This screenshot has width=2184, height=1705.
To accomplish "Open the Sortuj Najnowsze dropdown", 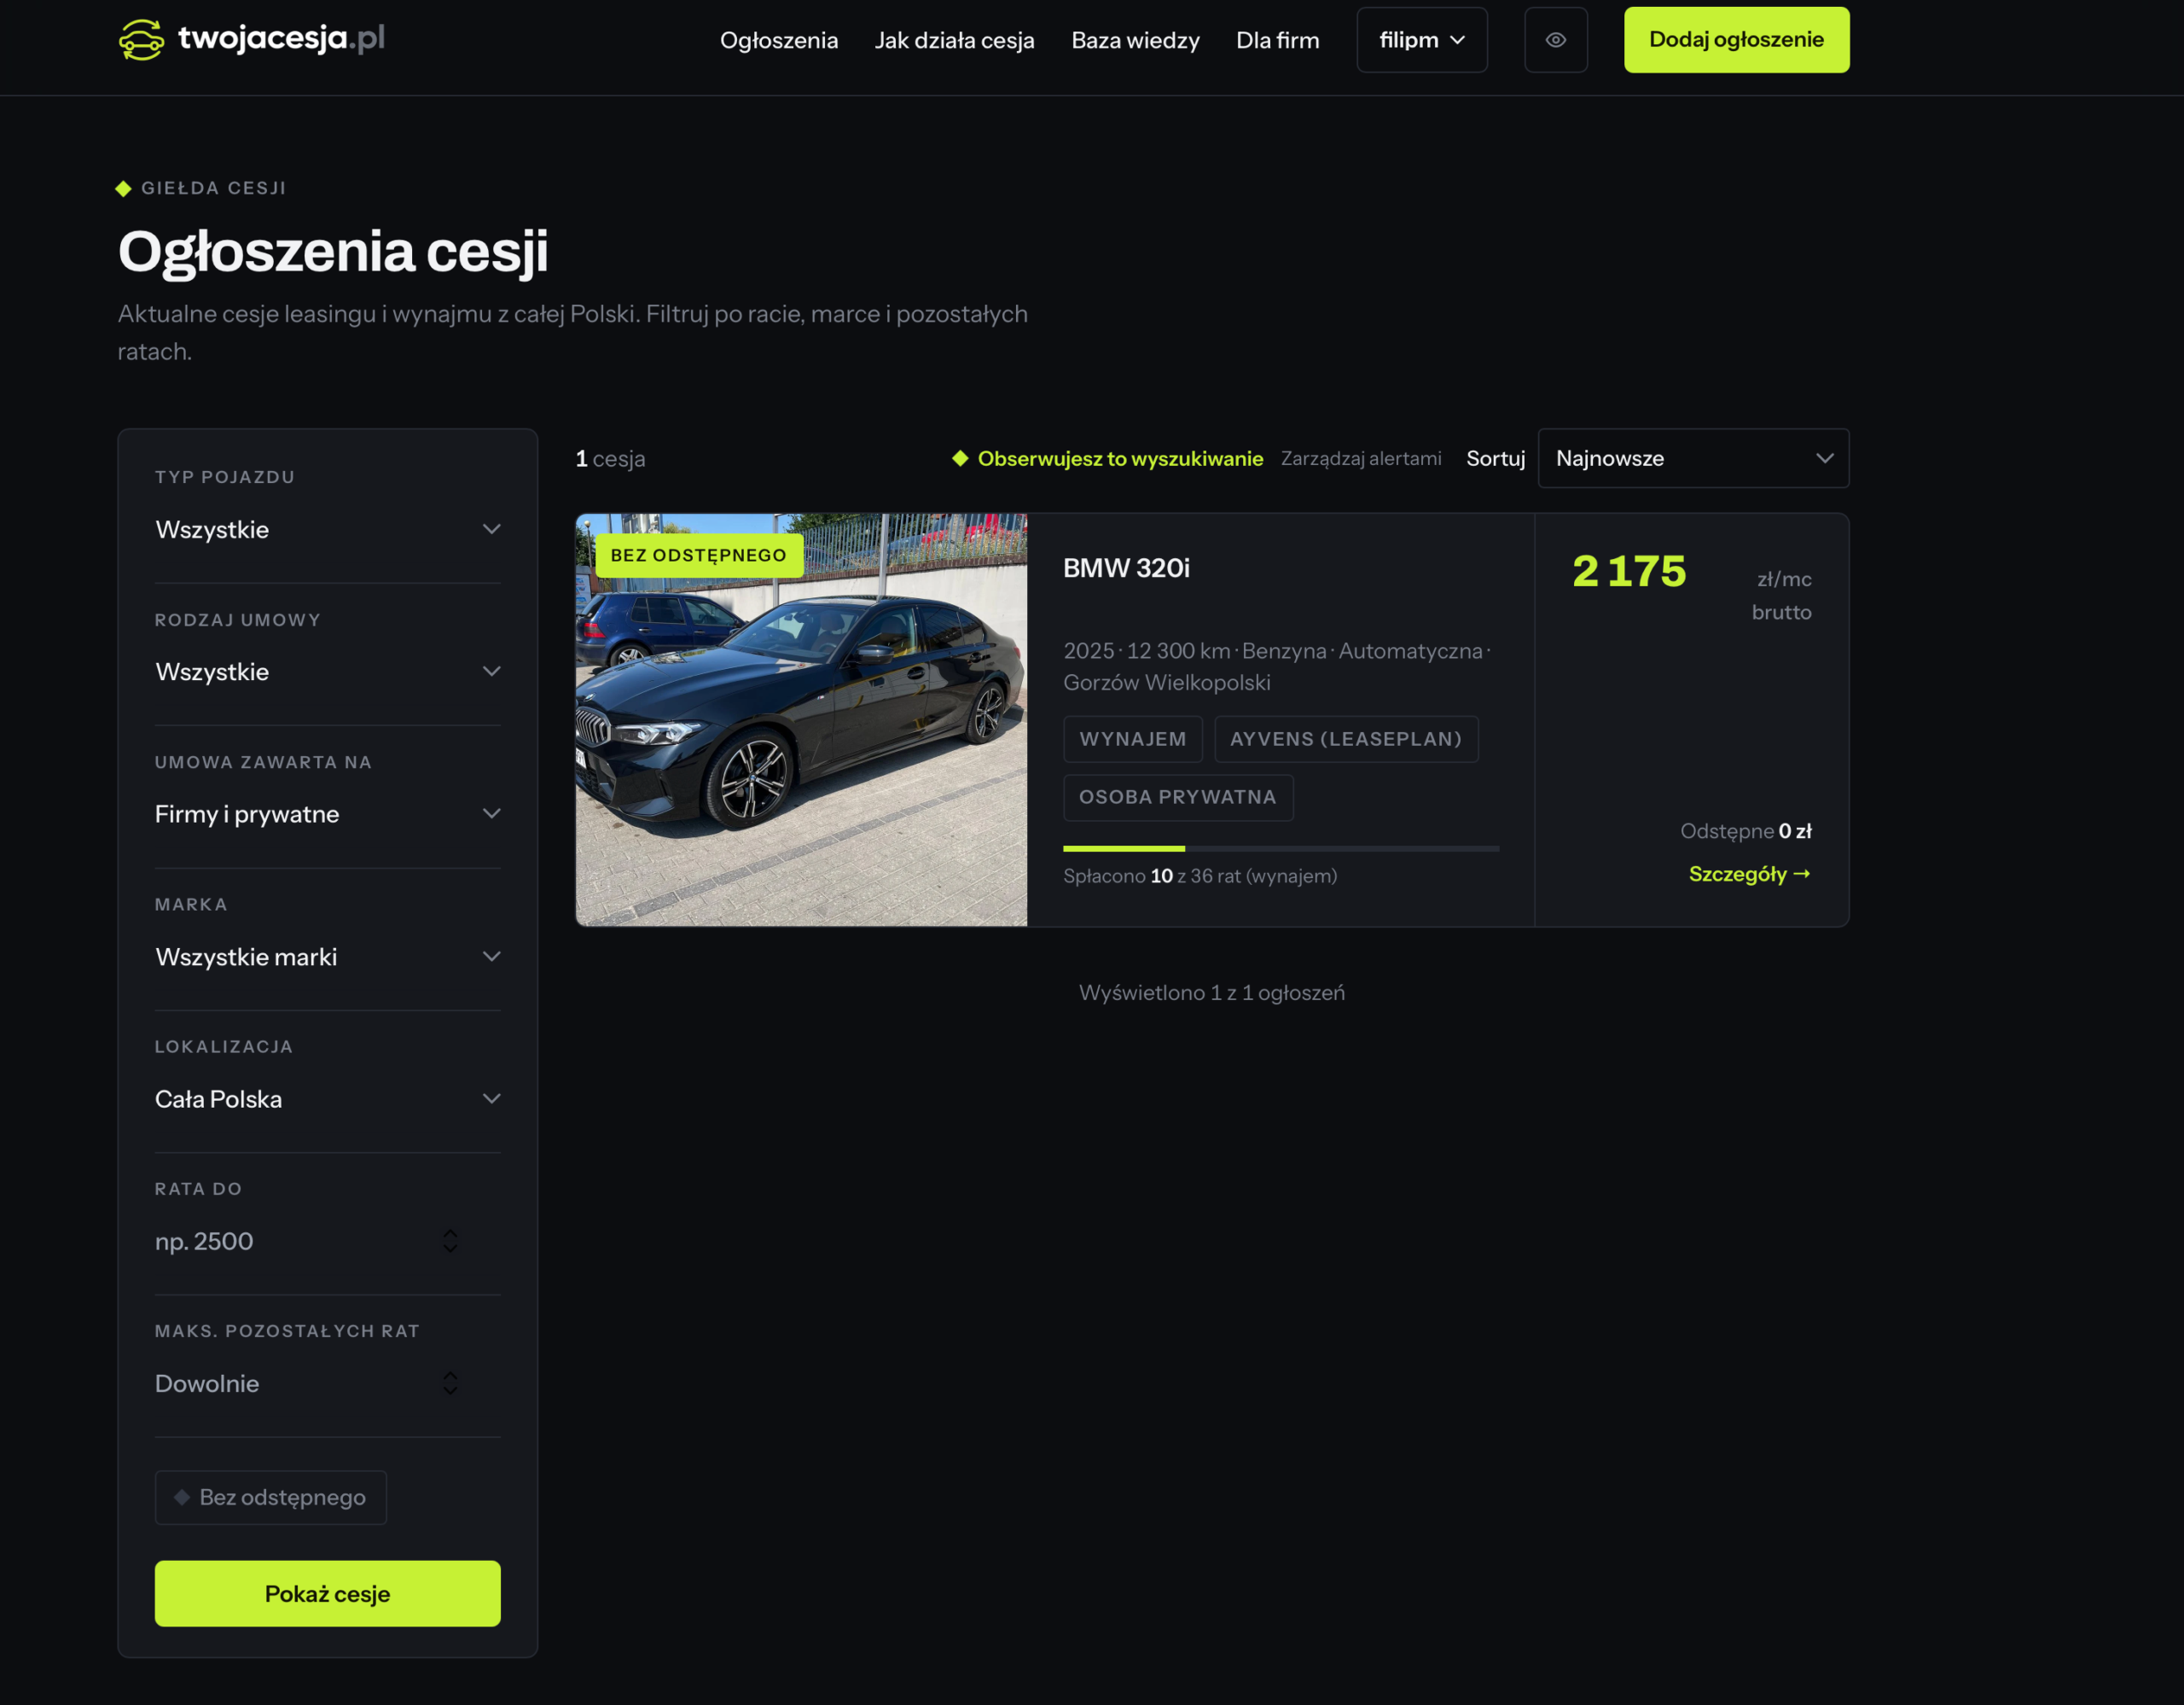I will pyautogui.click(x=1693, y=458).
